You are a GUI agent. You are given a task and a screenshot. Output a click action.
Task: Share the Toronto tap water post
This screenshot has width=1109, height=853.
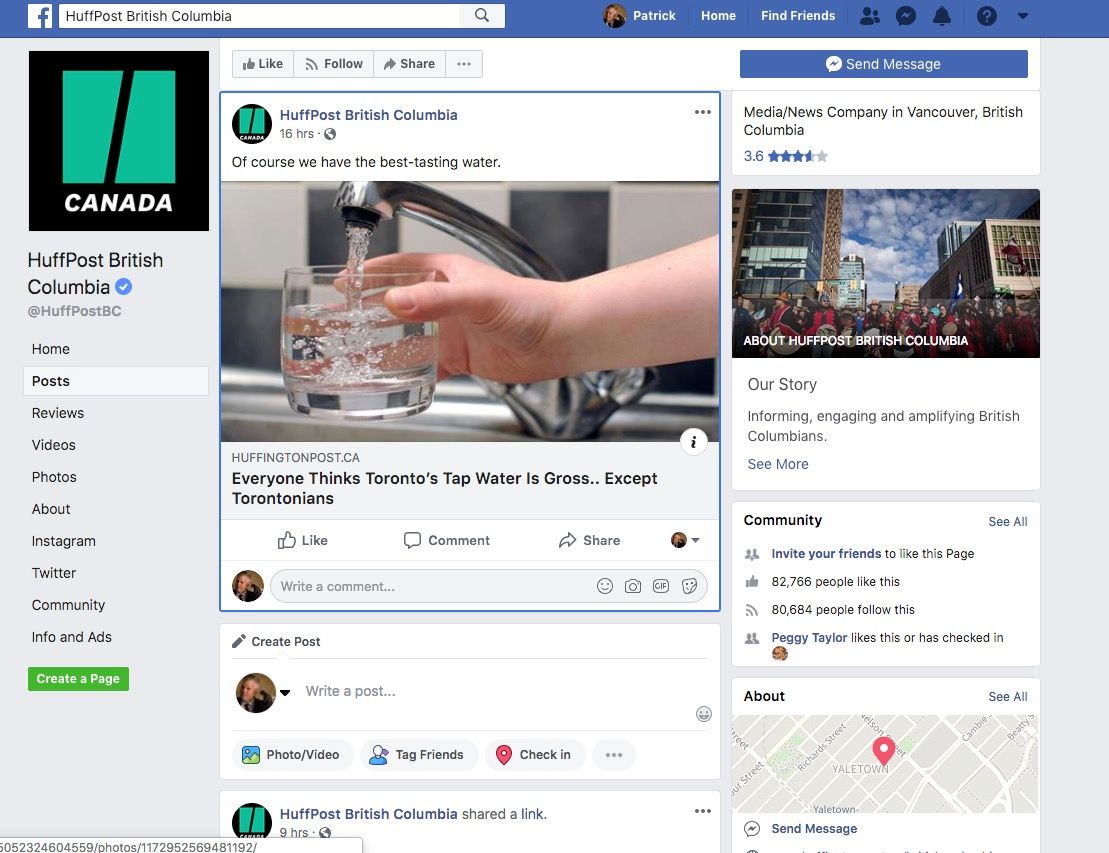pyautogui.click(x=589, y=540)
